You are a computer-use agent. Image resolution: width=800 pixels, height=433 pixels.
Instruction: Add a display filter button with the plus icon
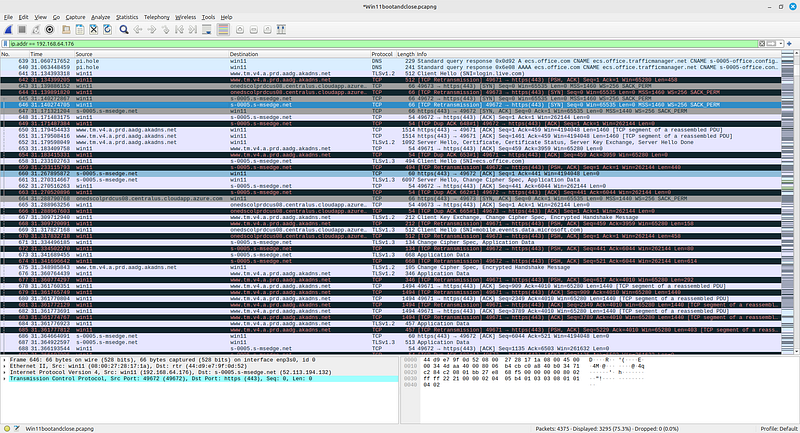789,44
